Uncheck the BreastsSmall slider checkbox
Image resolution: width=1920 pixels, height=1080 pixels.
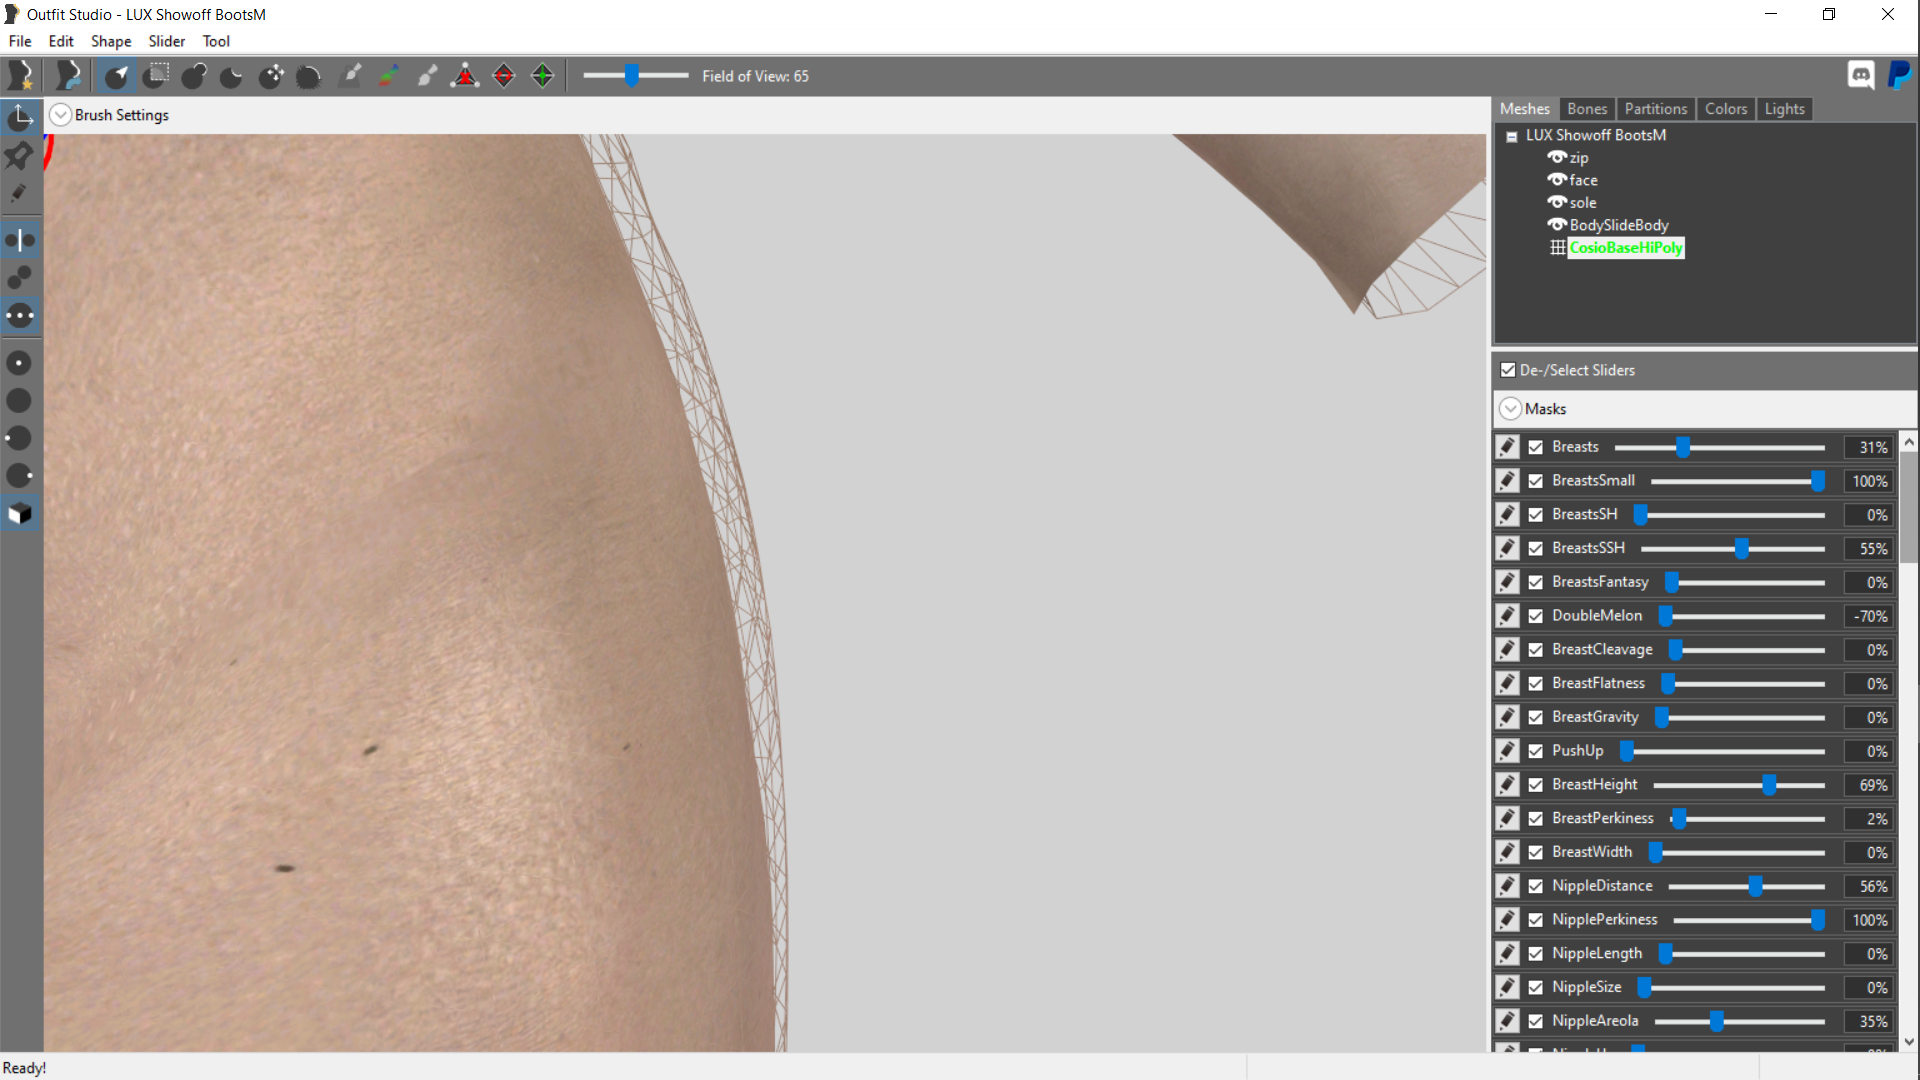pos(1536,481)
